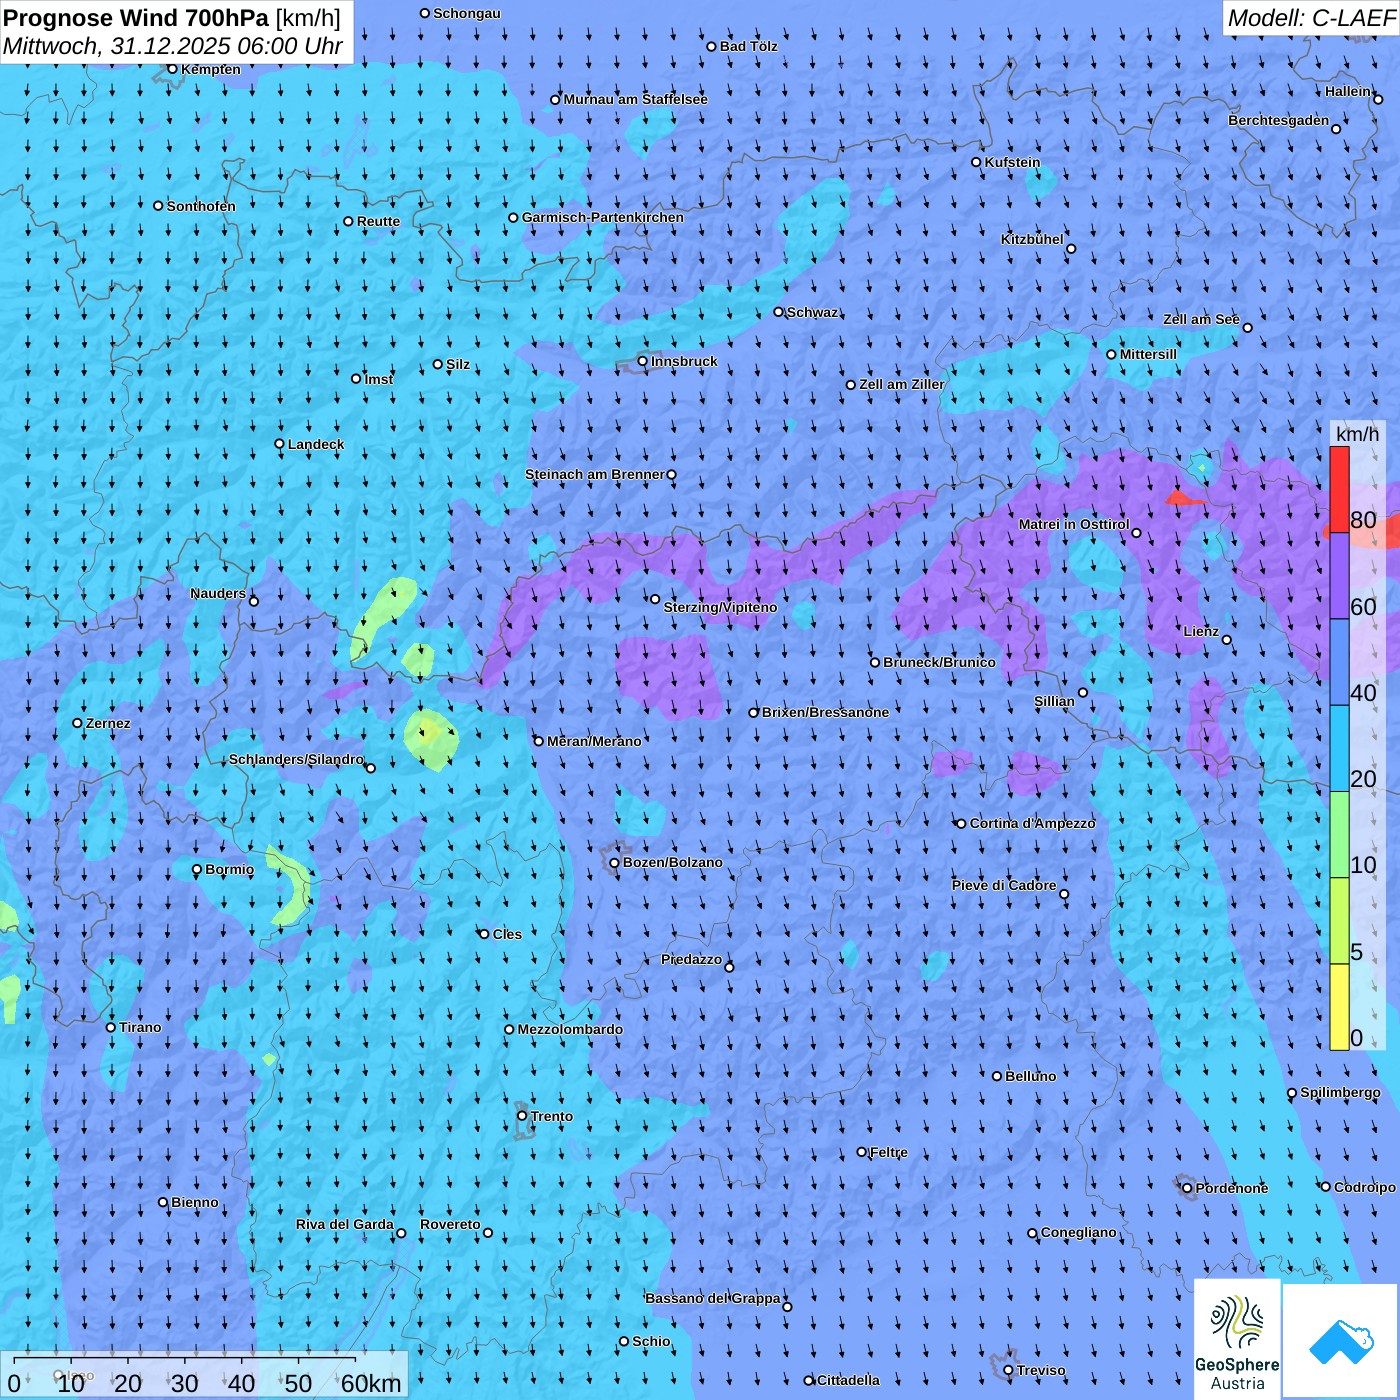Image resolution: width=1400 pixels, height=1400 pixels.
Task: Click the Sonthofen city label
Action: pos(201,206)
